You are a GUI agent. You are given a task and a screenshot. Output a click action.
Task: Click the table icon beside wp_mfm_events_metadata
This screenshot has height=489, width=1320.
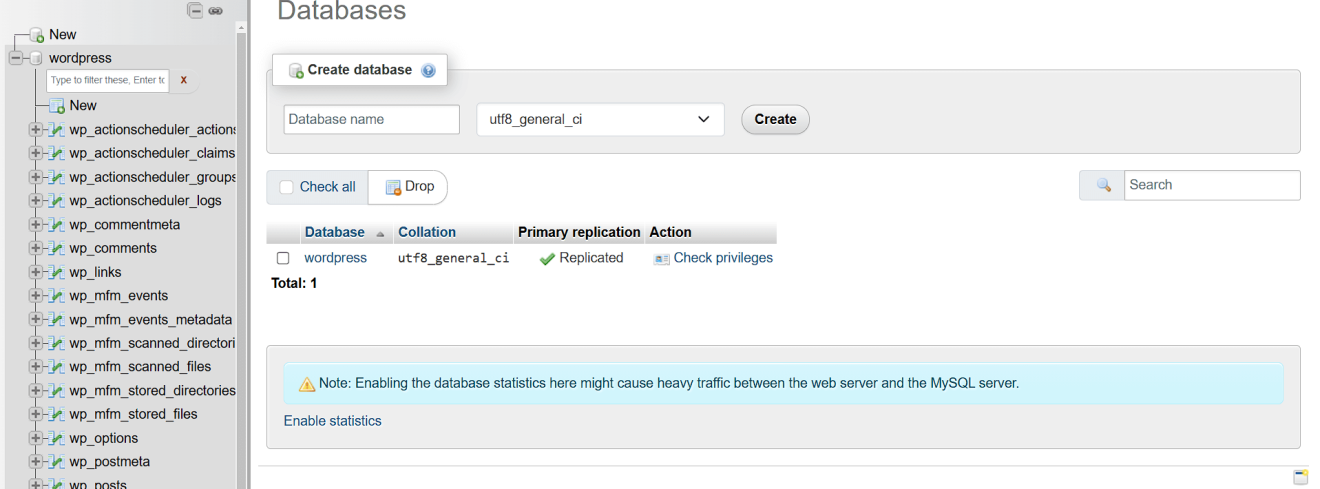coord(58,319)
